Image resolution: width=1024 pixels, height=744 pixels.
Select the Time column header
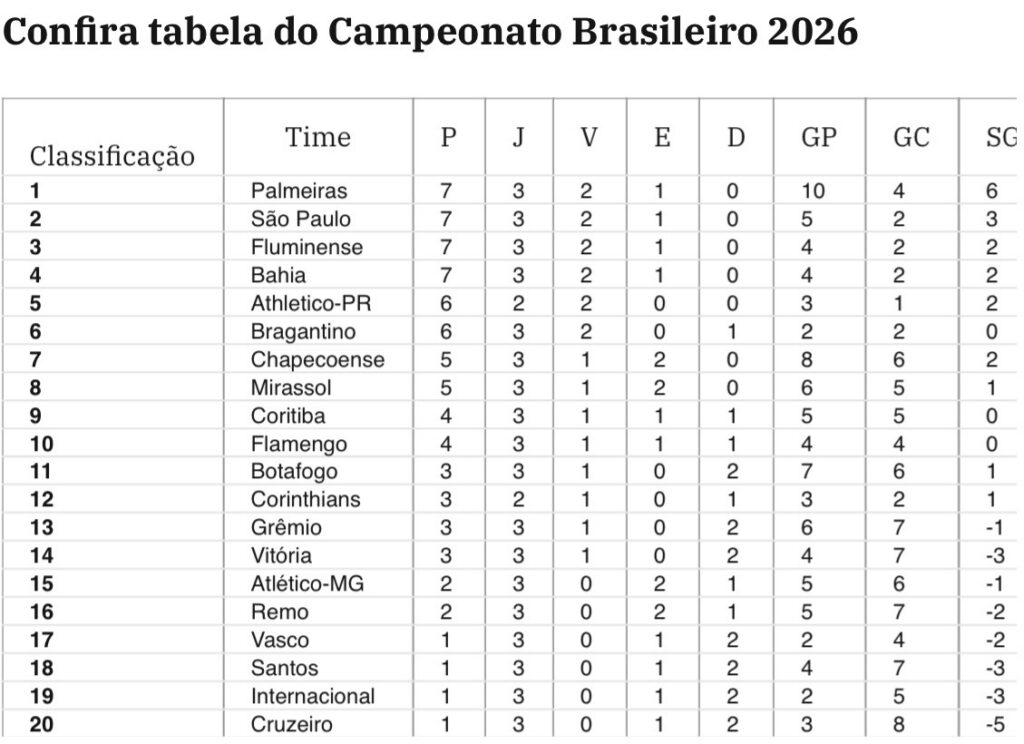coord(318,137)
